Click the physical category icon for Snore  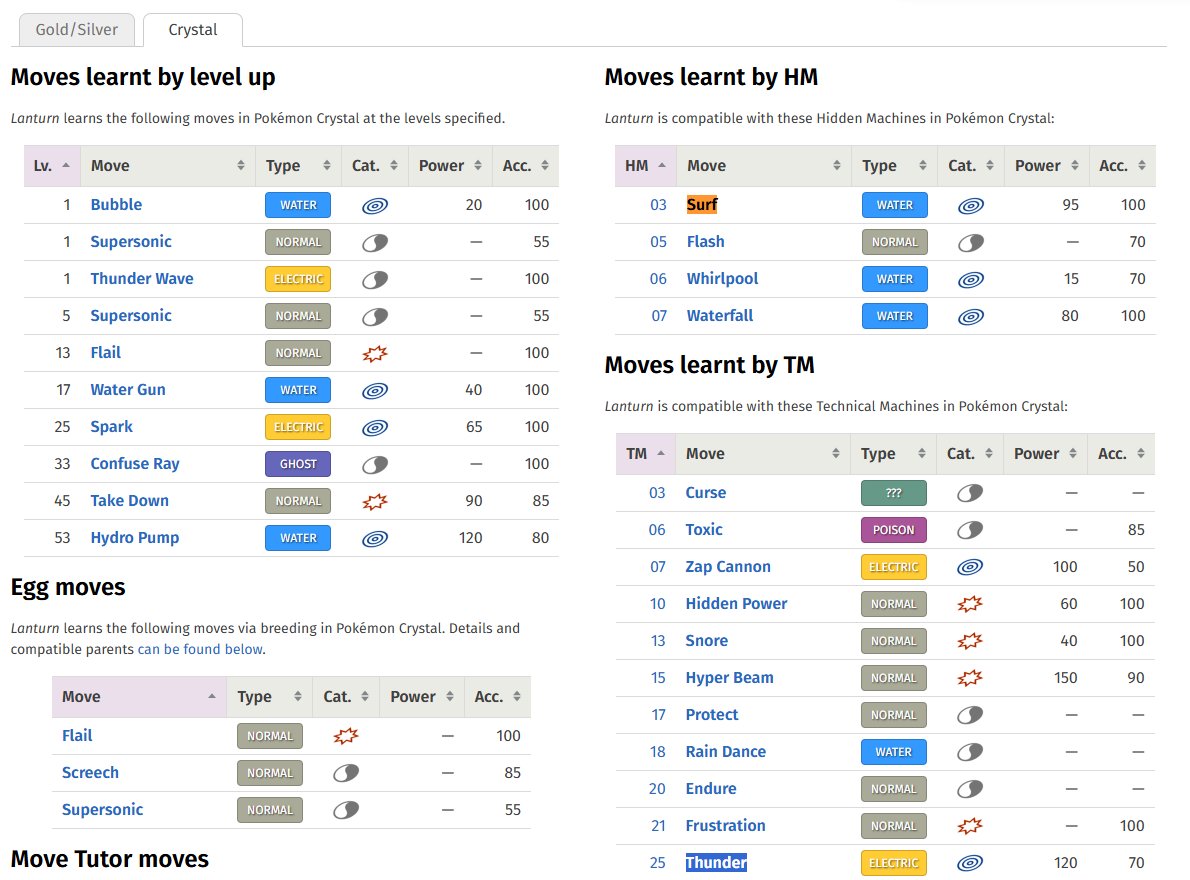[x=970, y=641]
